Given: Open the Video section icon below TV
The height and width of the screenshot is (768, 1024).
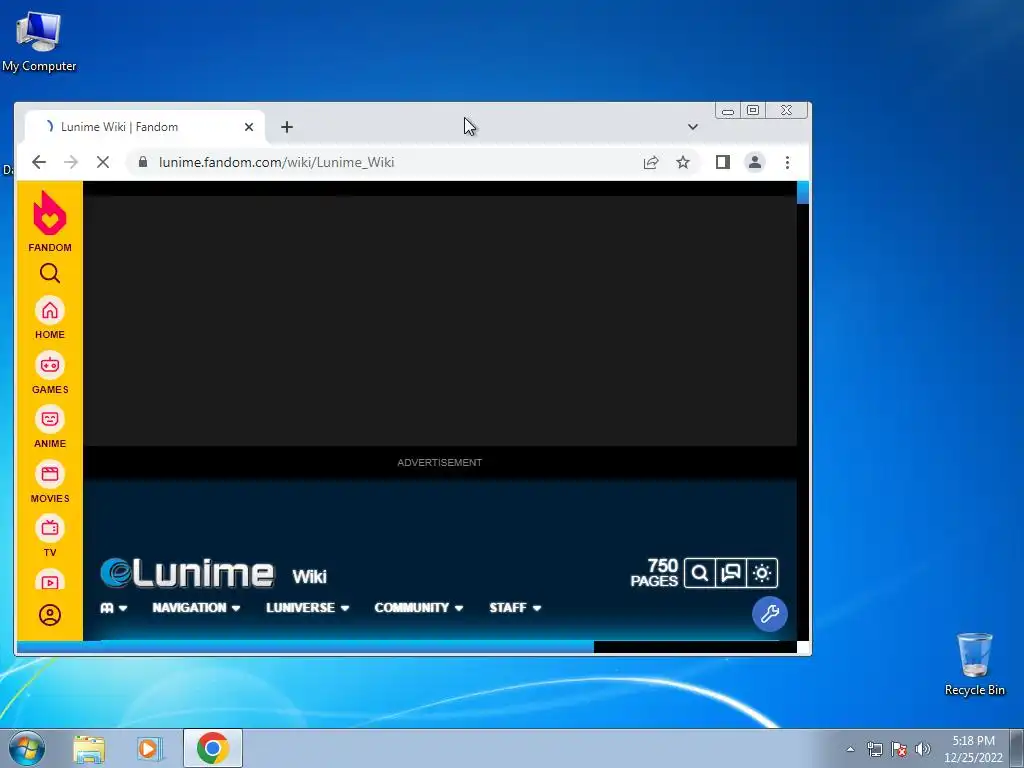Looking at the screenshot, I should point(50,581).
